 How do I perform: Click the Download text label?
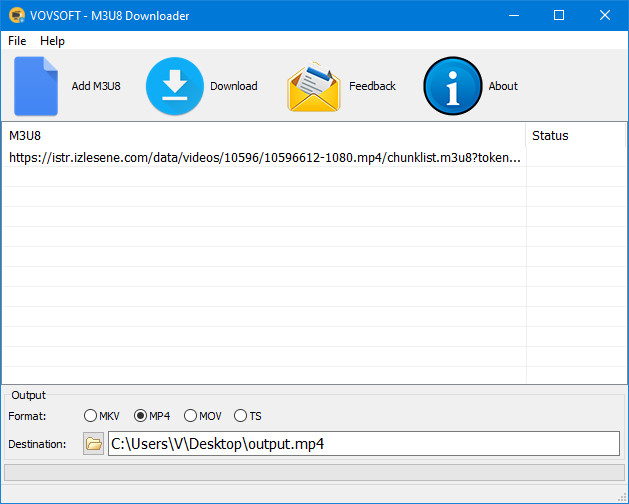(233, 86)
